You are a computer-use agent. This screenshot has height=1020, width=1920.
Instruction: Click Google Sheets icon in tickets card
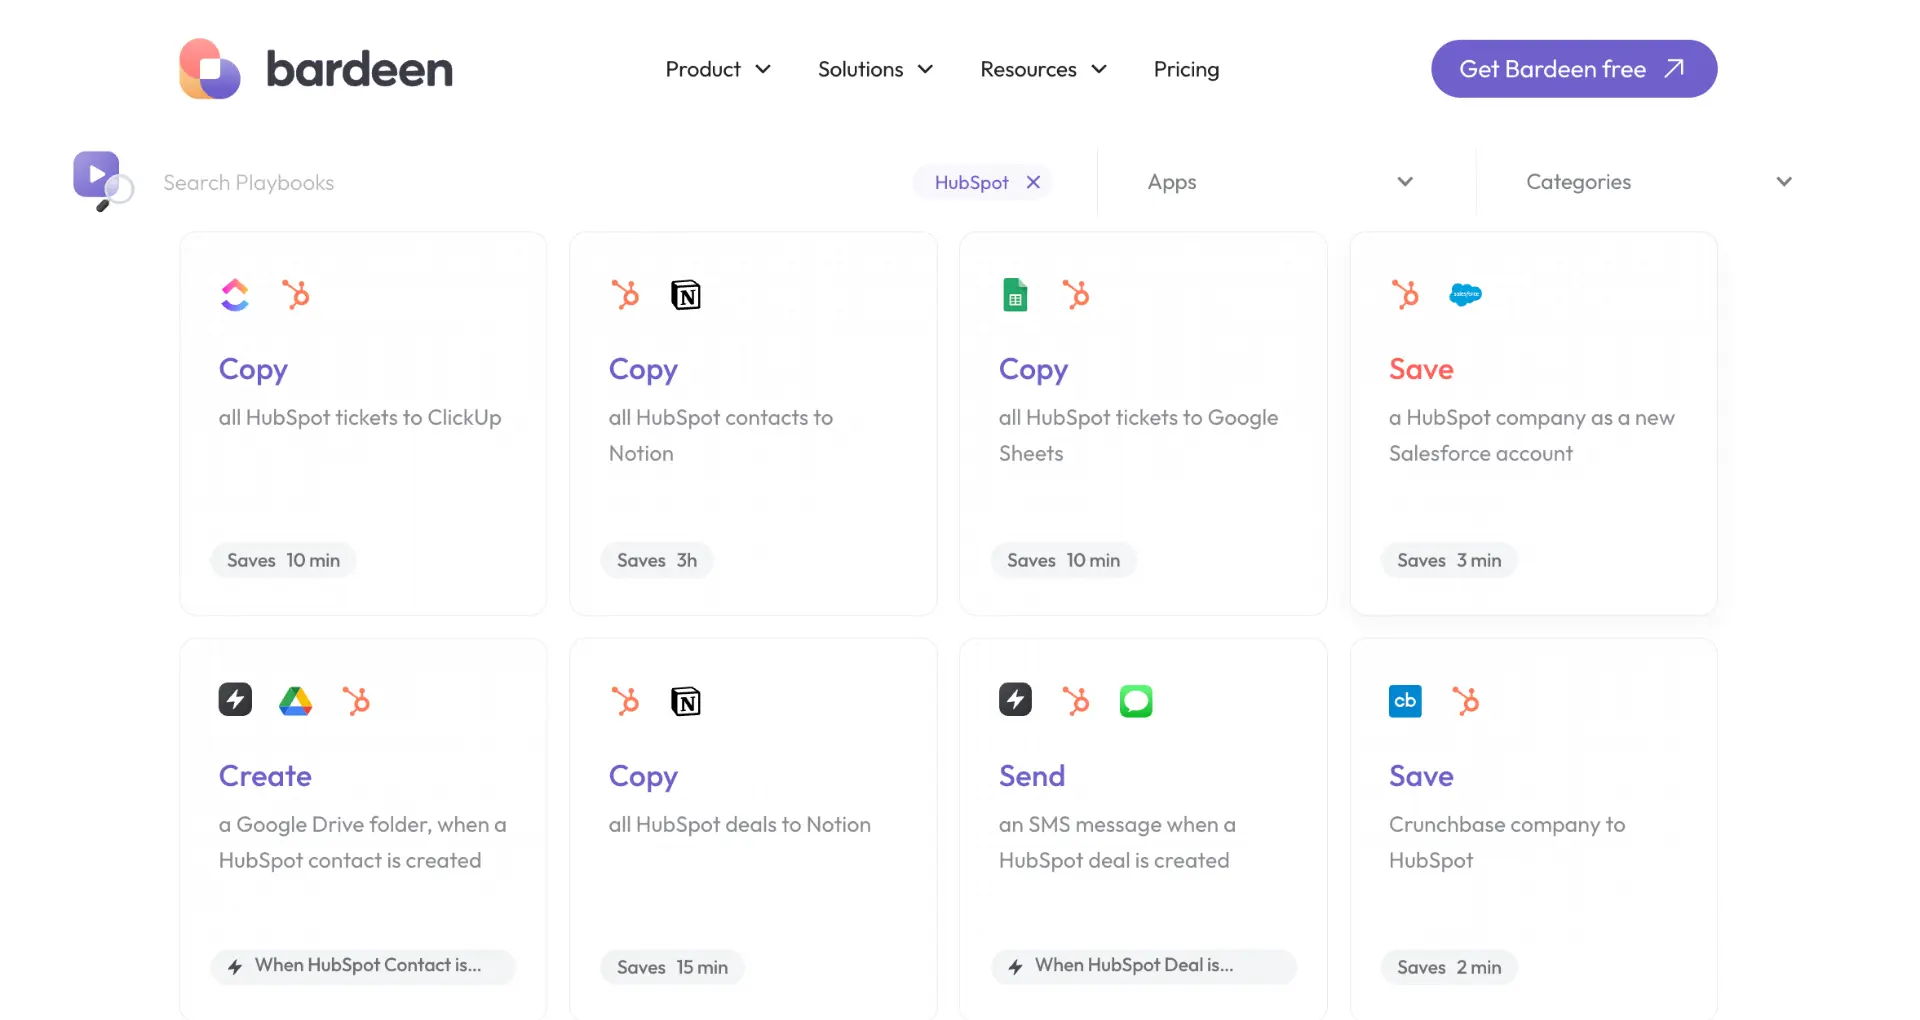pos(1015,295)
